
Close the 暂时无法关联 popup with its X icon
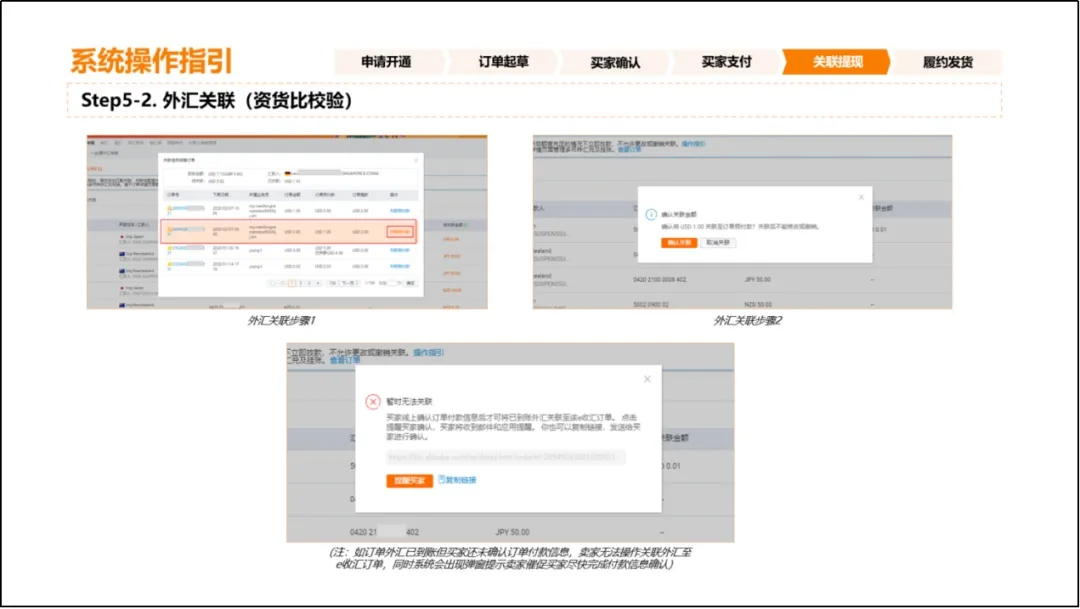point(648,379)
